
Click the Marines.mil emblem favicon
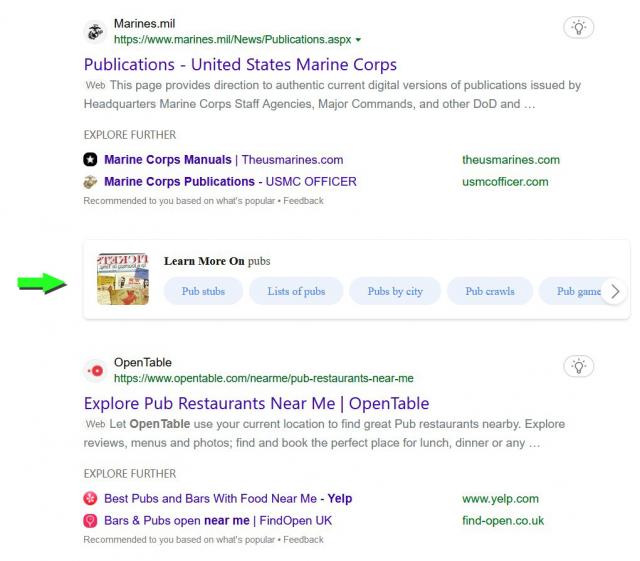96,32
